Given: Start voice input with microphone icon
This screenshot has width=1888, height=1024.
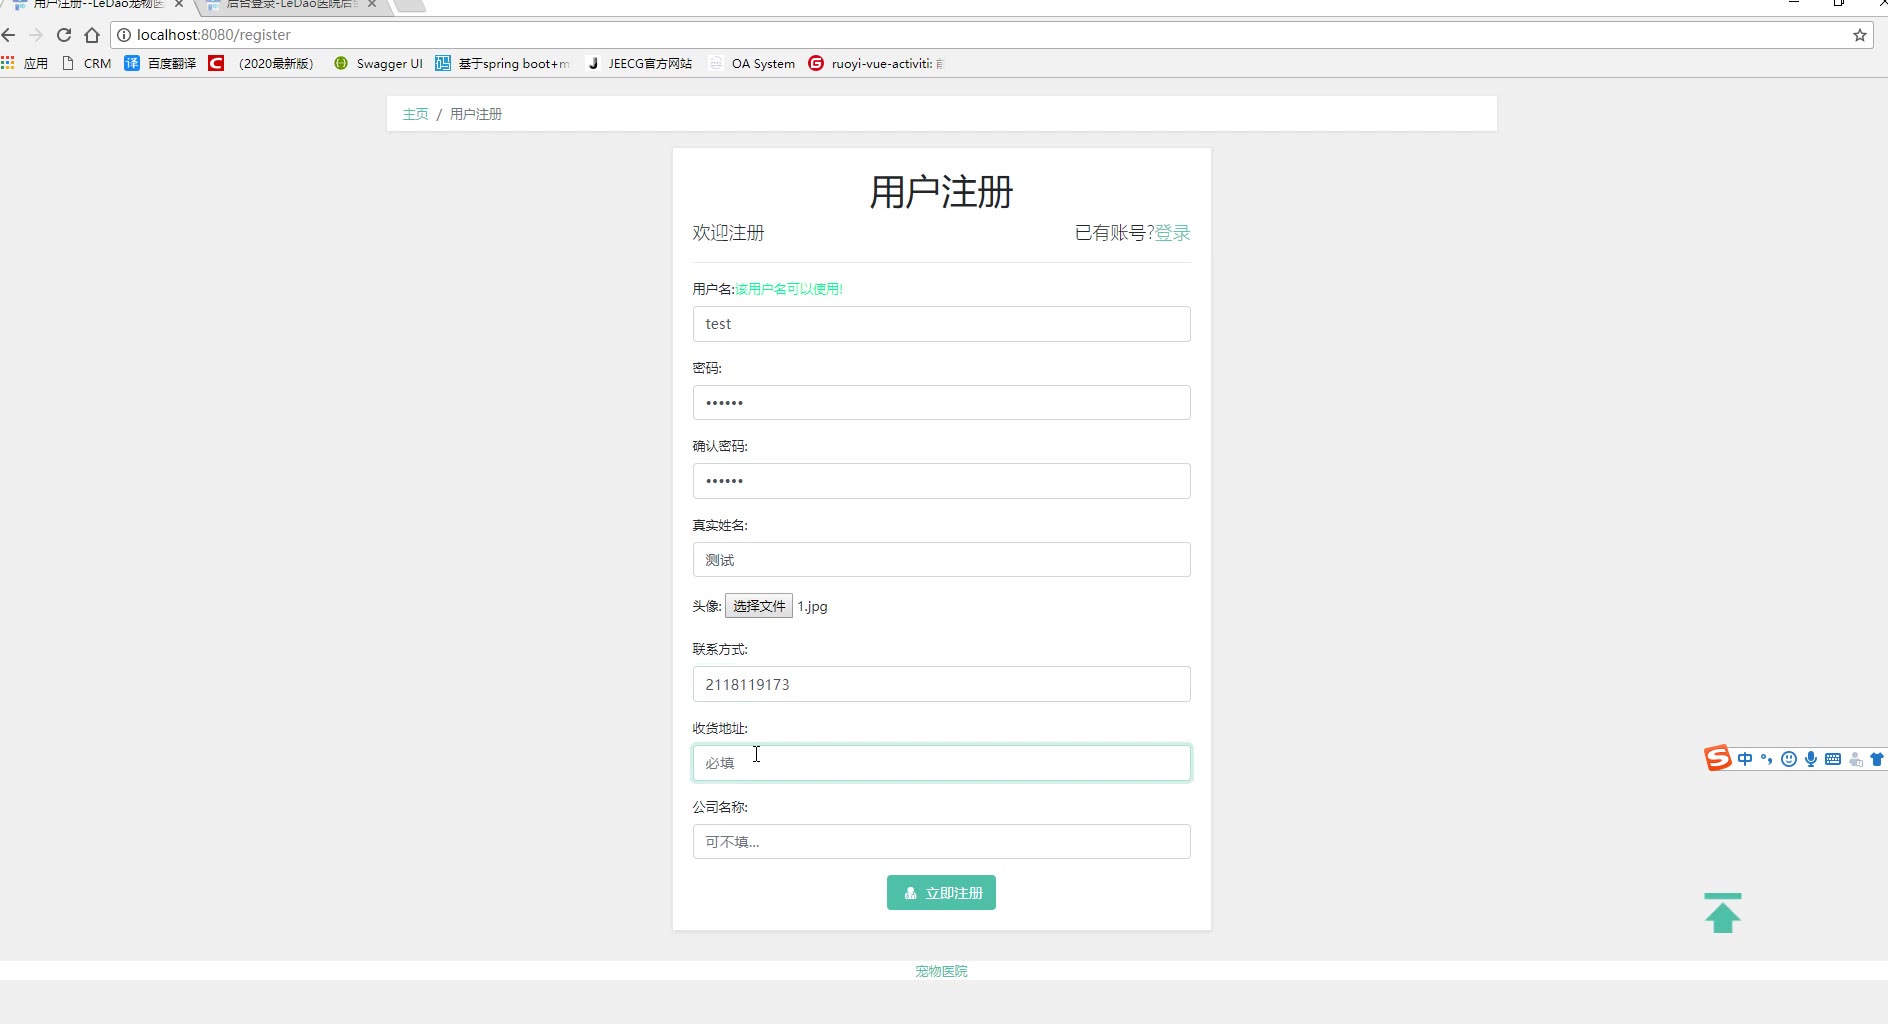Looking at the screenshot, I should point(1811,759).
